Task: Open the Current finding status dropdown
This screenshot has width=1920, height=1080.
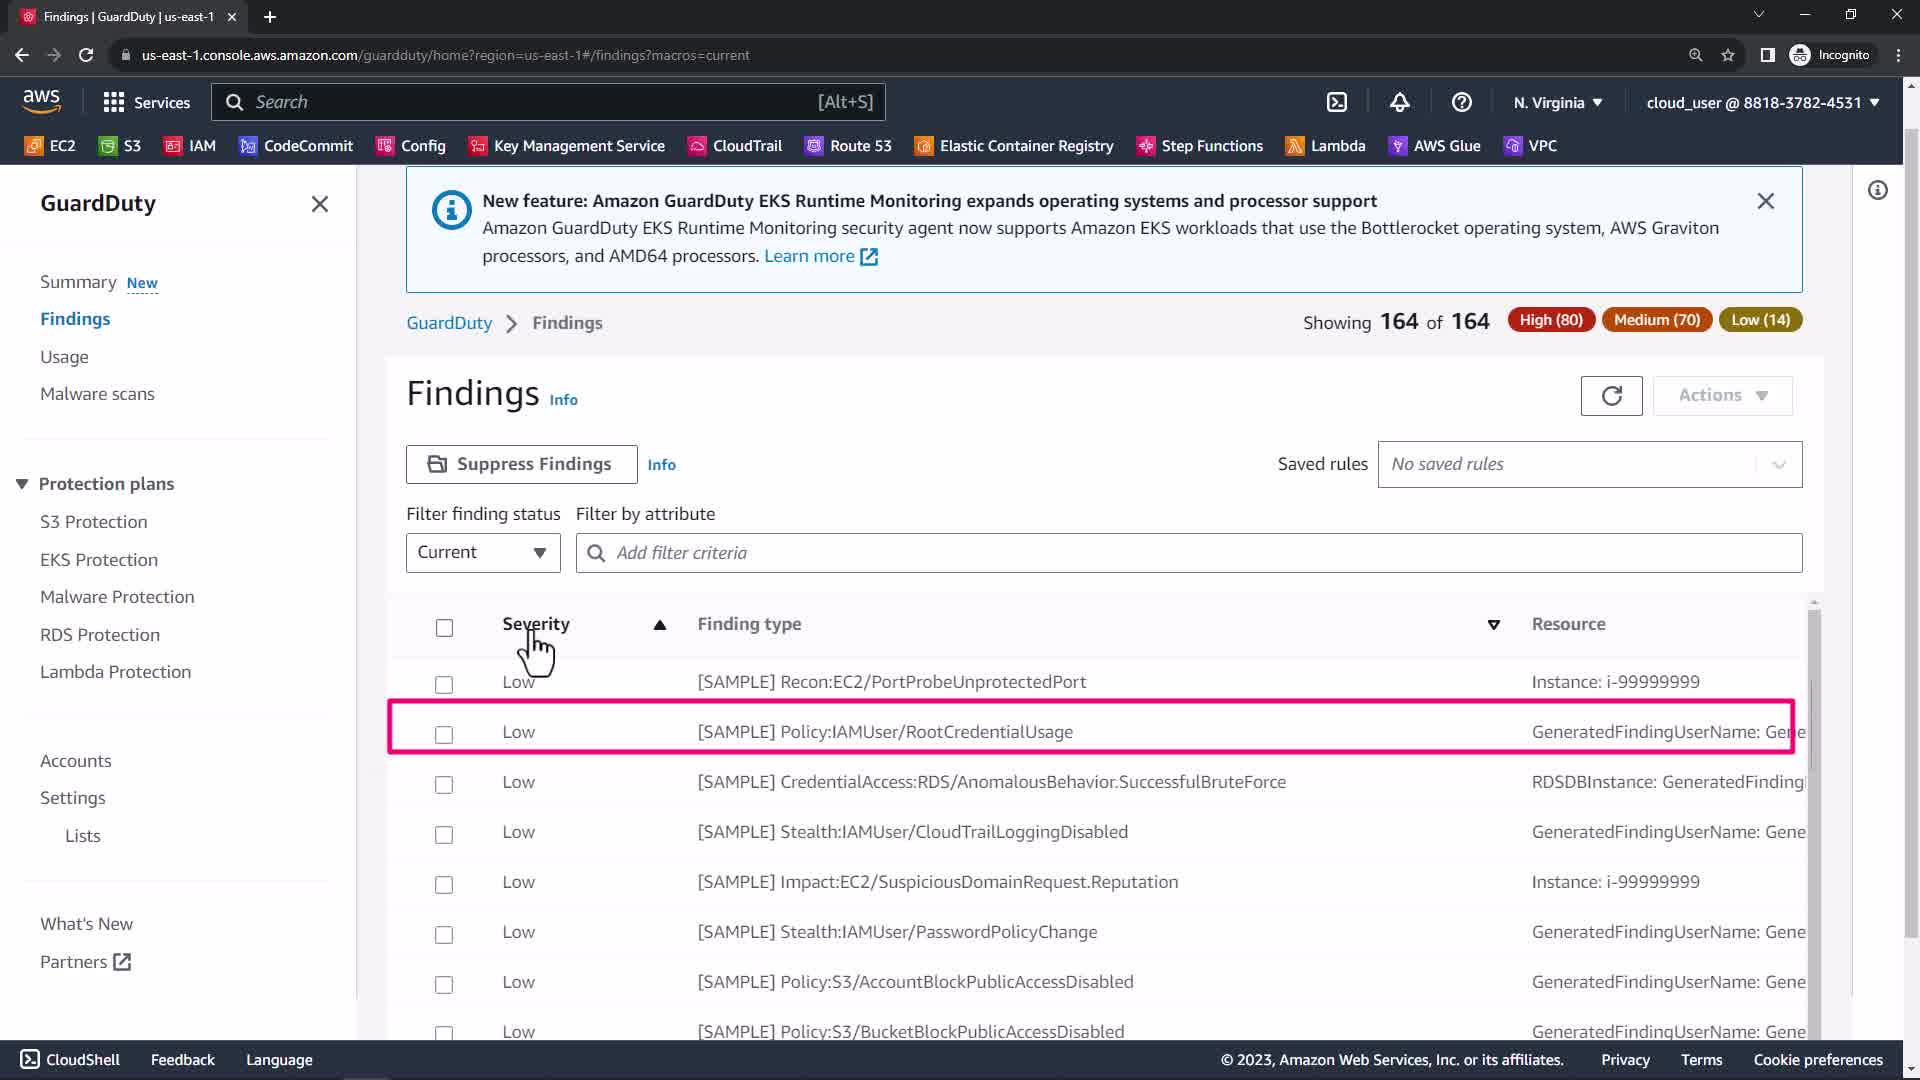Action: coord(483,553)
